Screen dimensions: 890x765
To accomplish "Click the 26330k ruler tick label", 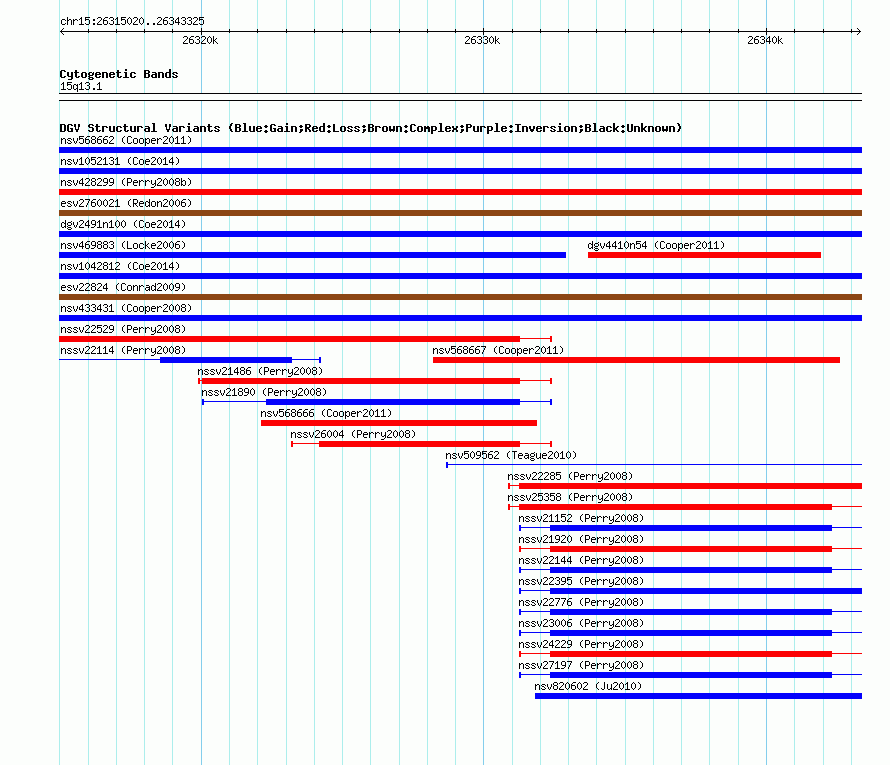I will tap(482, 40).
